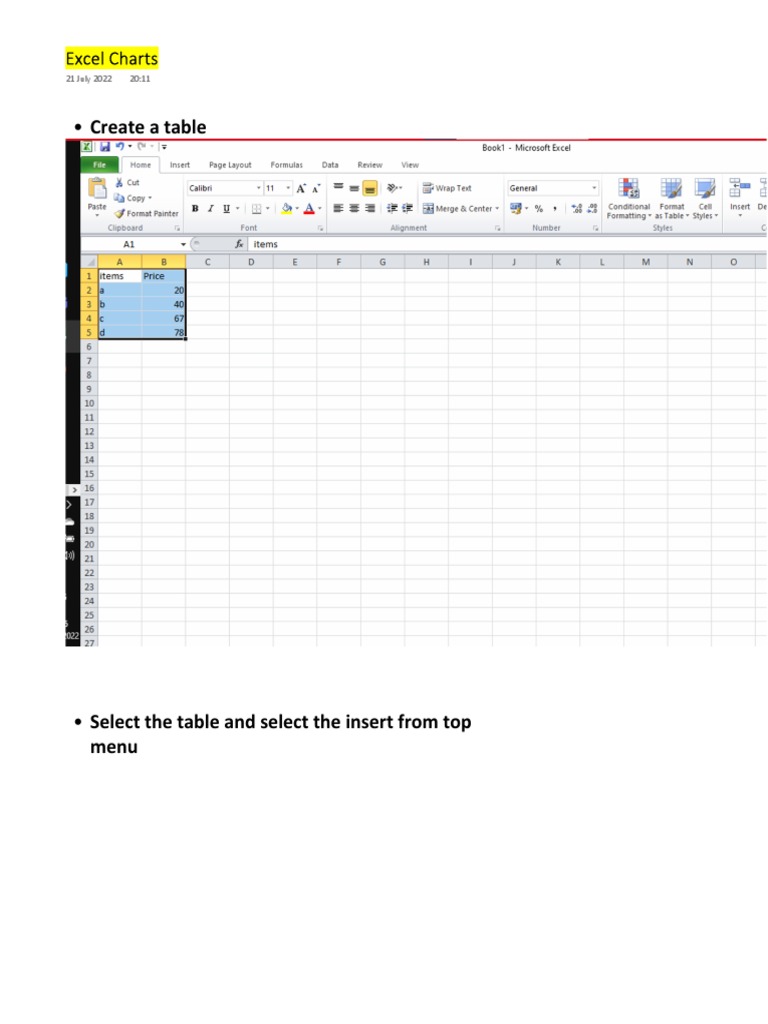Click cell with value 78
The width and height of the screenshot is (768, 1024).
point(163,332)
